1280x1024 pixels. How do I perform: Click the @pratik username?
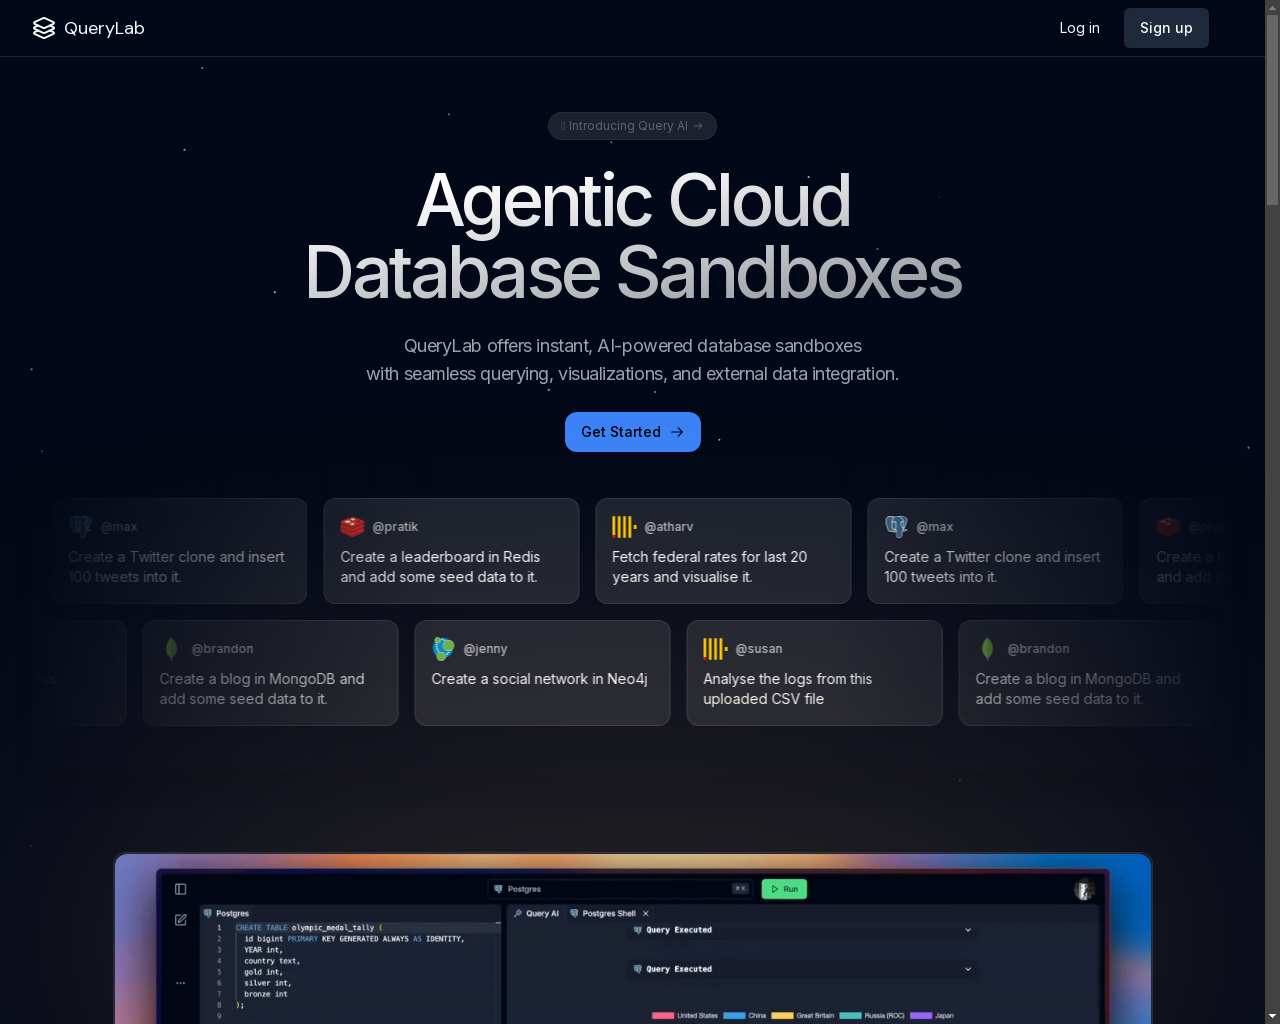pos(395,527)
